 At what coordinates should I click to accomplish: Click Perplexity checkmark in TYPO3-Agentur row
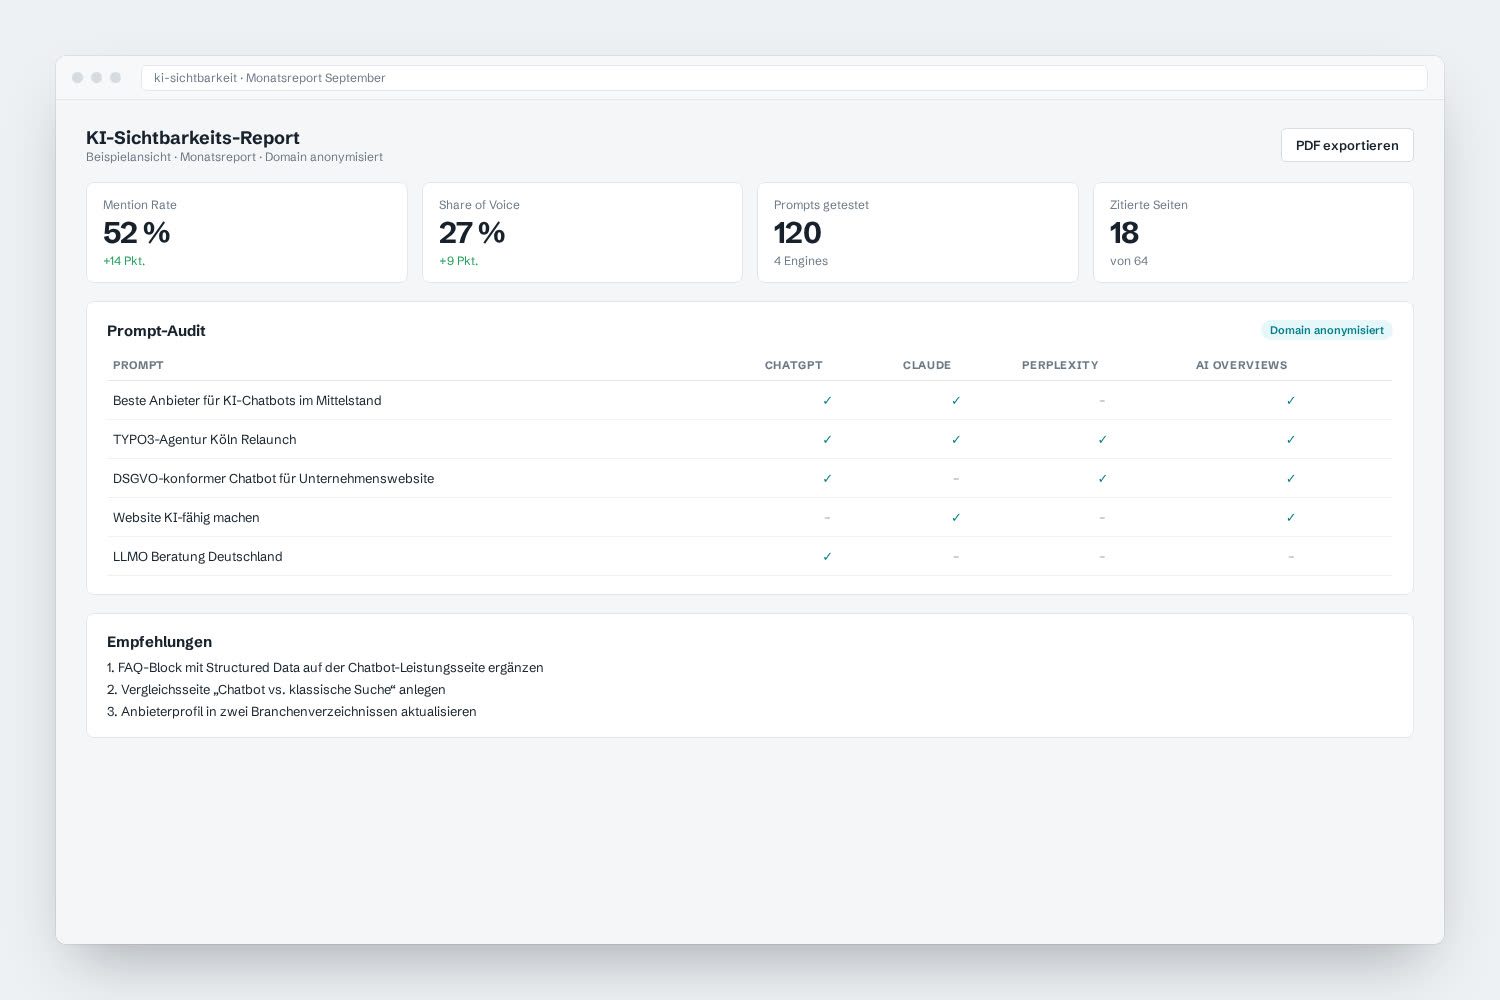pyautogui.click(x=1102, y=439)
